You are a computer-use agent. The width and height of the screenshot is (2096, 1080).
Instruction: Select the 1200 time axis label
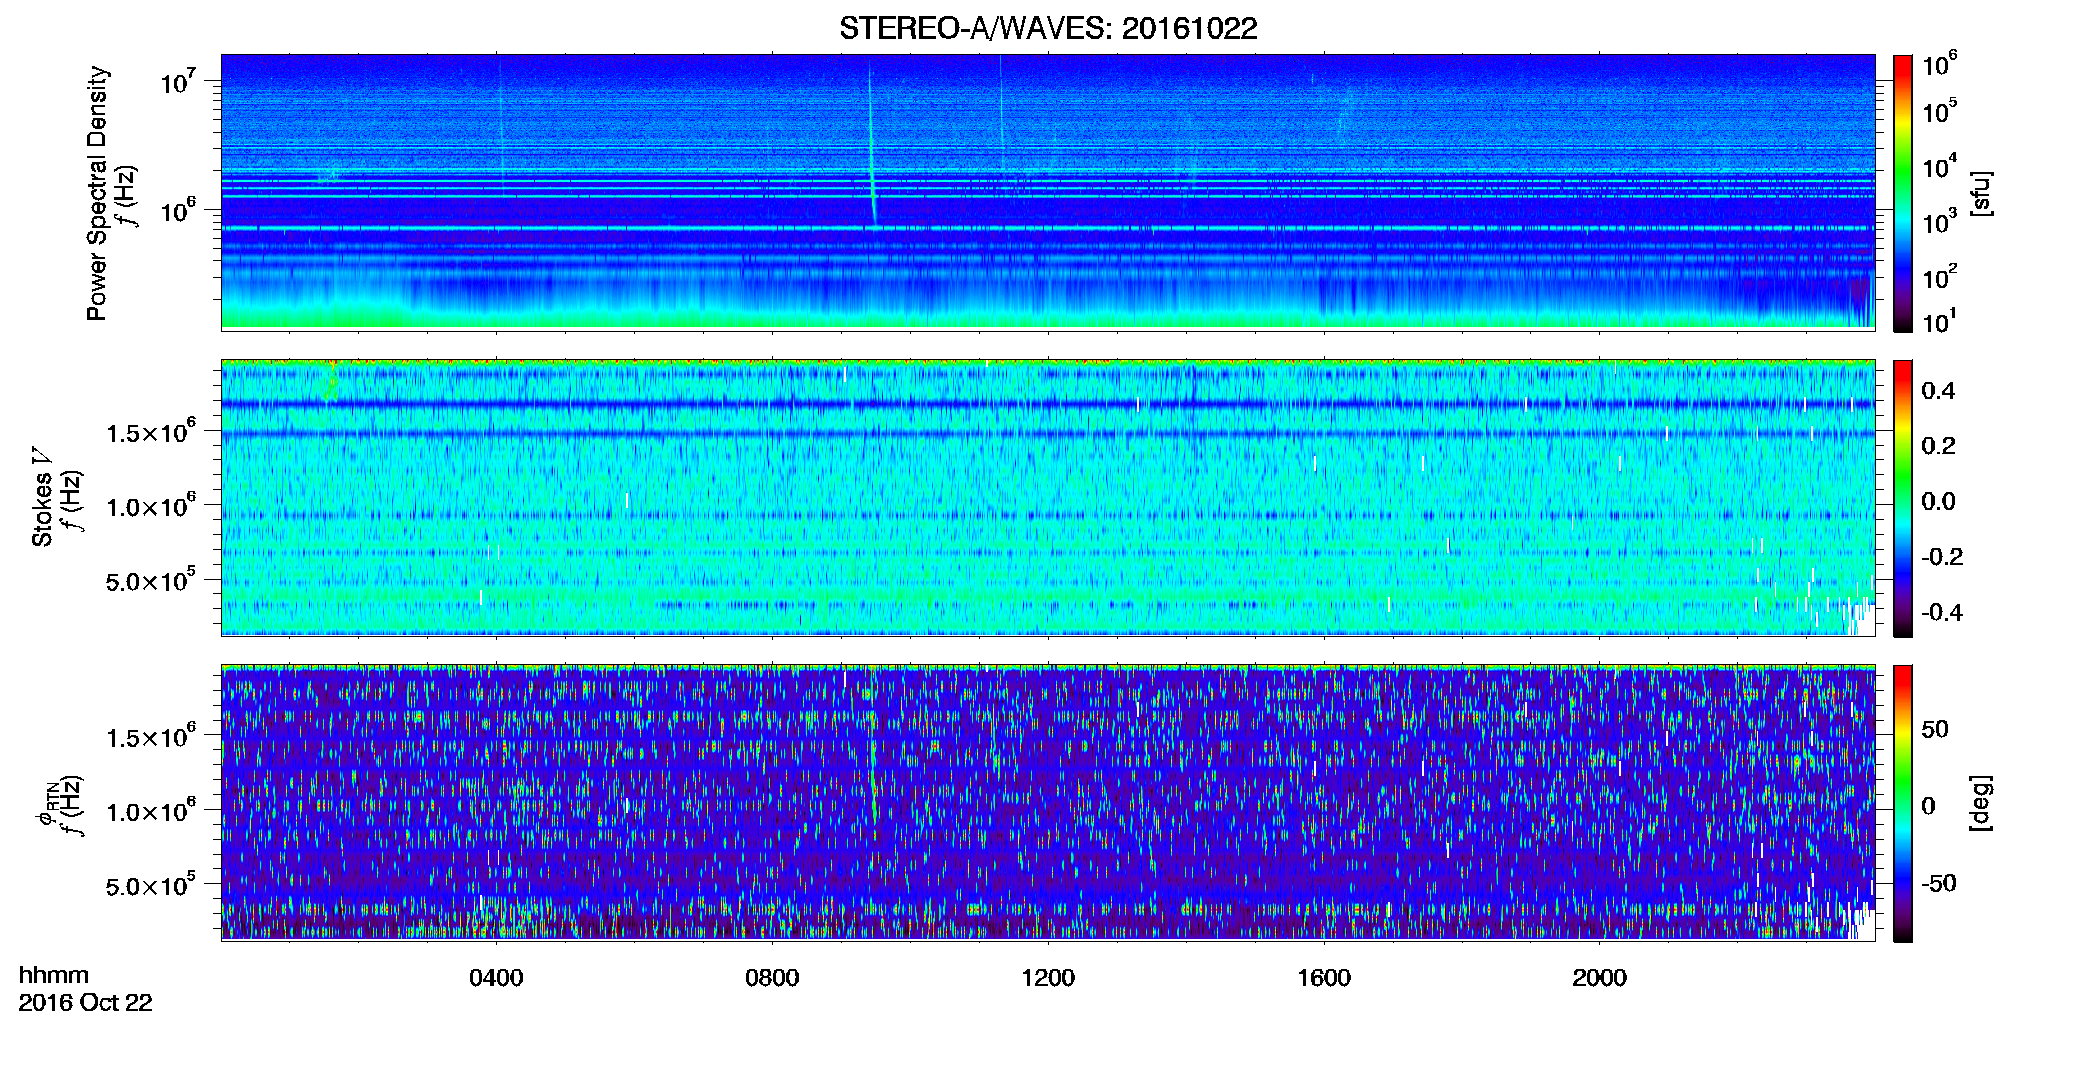click(x=1048, y=978)
